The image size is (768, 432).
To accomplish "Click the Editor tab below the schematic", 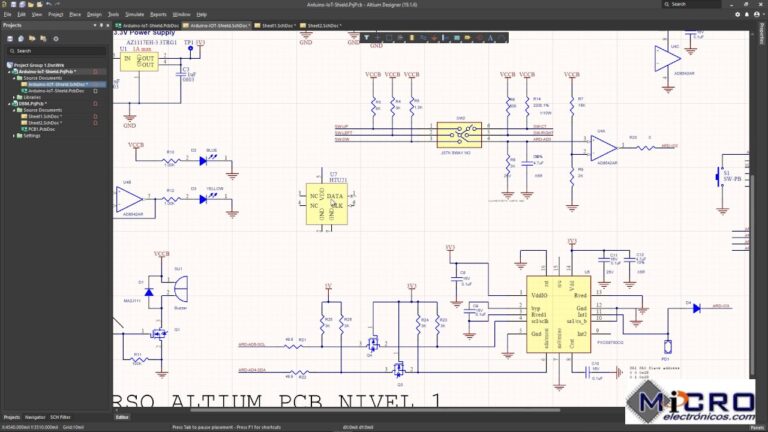I will (x=122, y=417).
